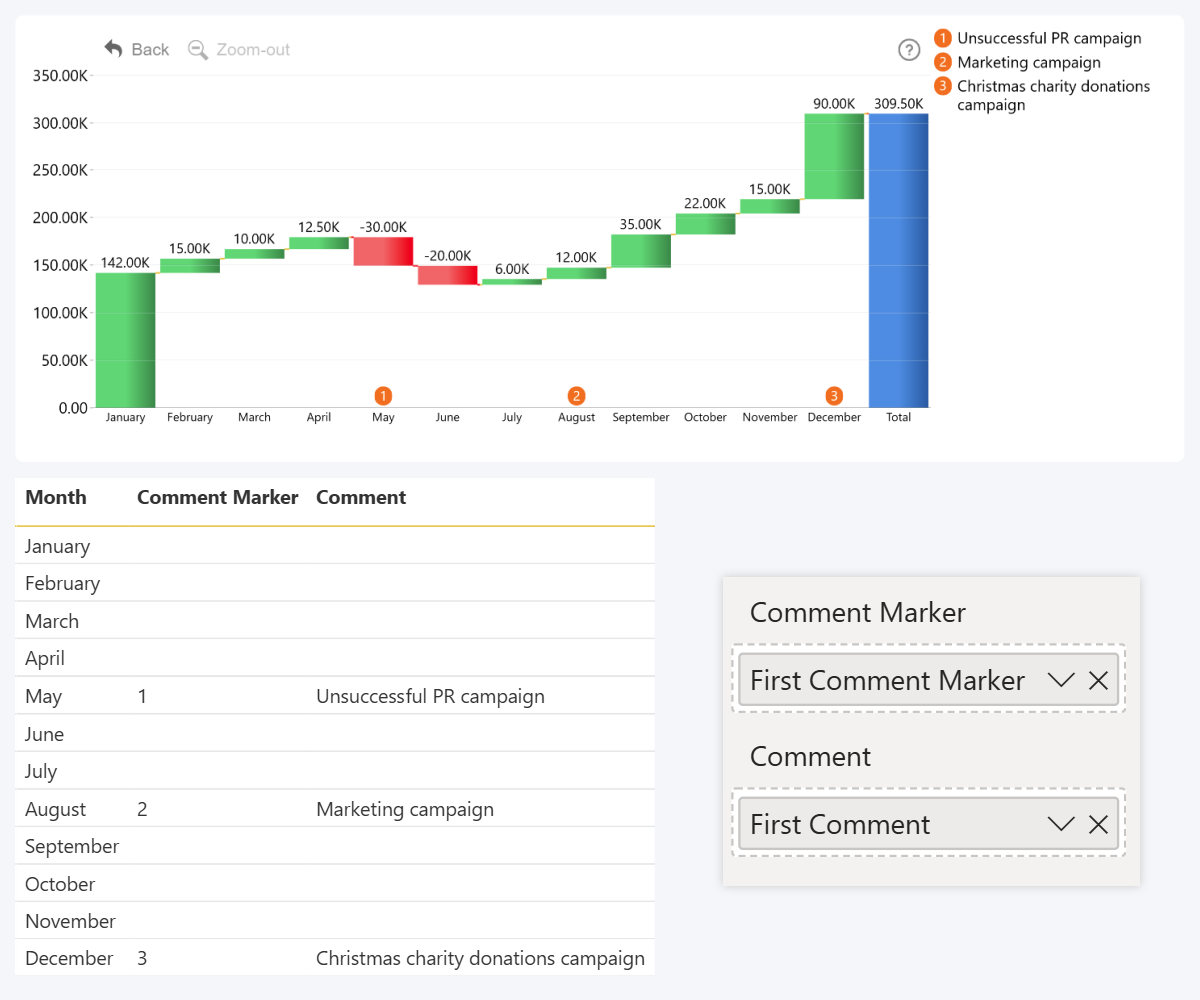
Task: Select the August row in the table
Action: (56, 809)
